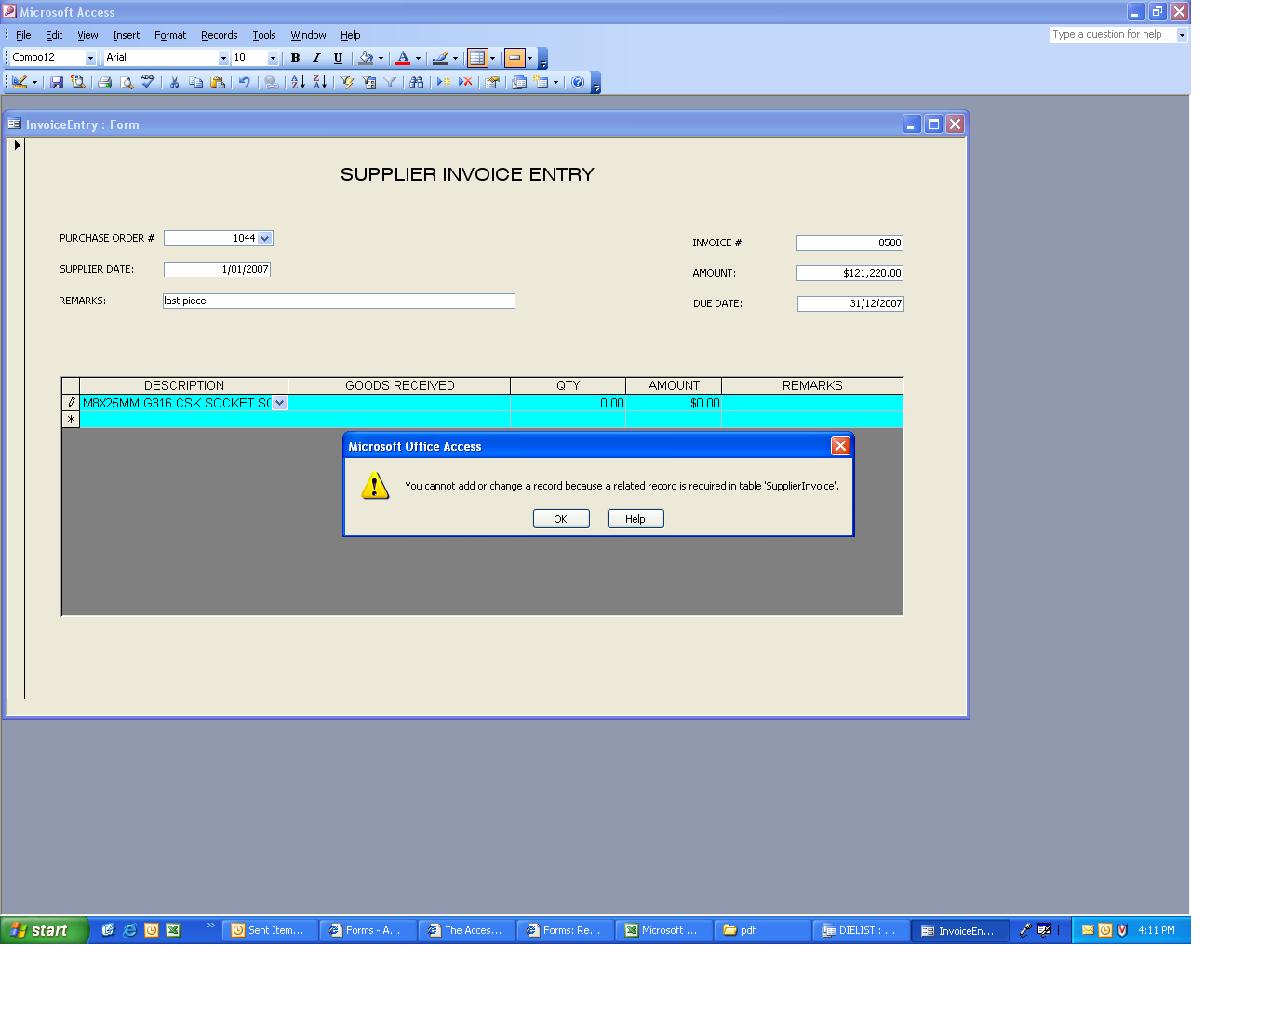Open the Description combo dropdown in subform row

point(280,403)
